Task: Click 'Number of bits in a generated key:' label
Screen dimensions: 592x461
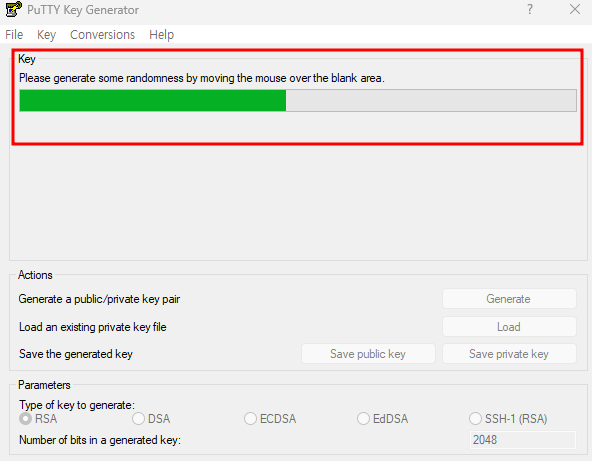Action: tap(100, 440)
